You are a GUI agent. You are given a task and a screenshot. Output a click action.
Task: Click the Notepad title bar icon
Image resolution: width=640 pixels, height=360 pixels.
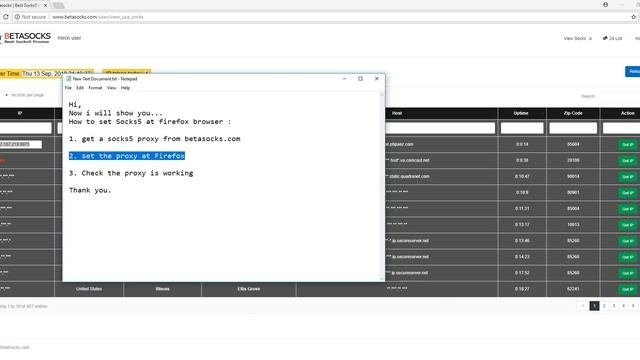69,79
